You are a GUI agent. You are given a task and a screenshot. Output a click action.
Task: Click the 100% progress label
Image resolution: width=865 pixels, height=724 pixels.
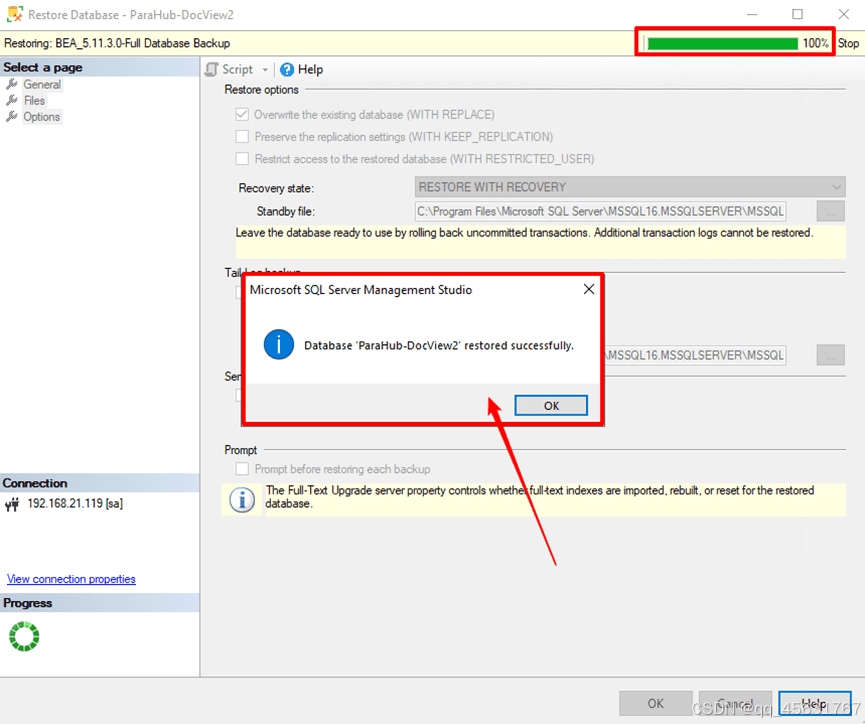(x=815, y=43)
